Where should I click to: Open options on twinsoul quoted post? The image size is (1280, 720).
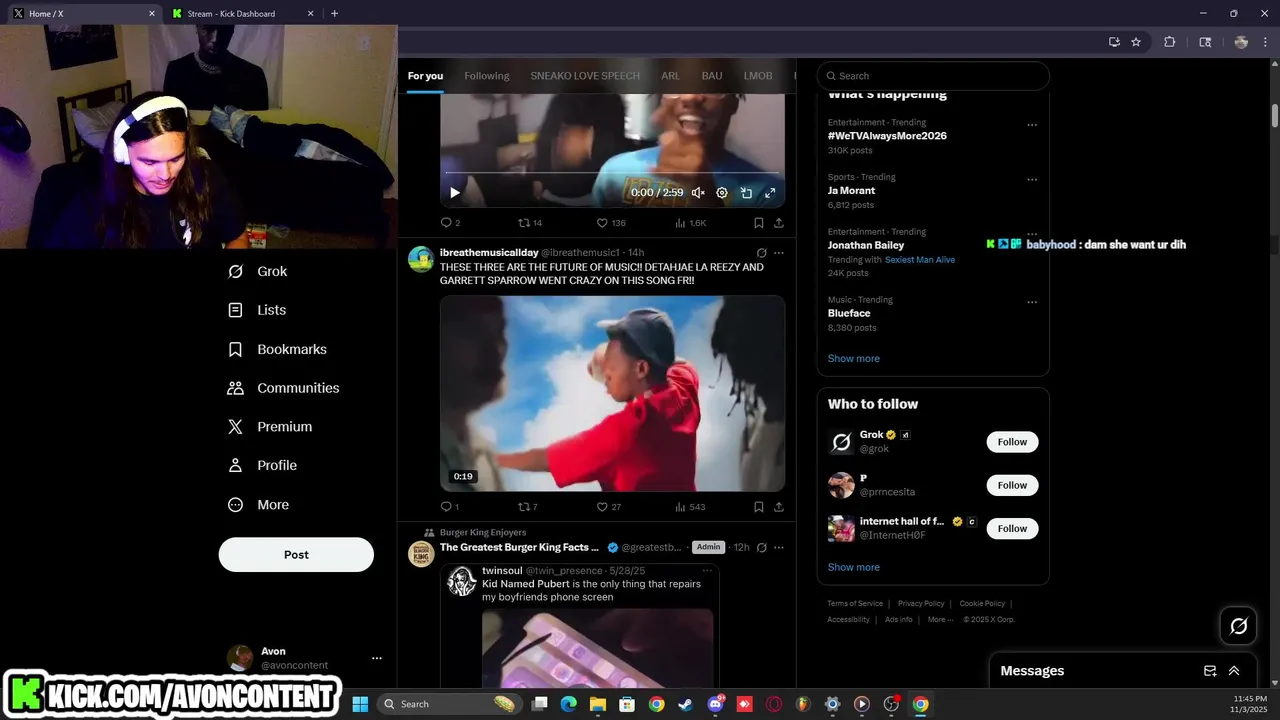[x=706, y=570]
